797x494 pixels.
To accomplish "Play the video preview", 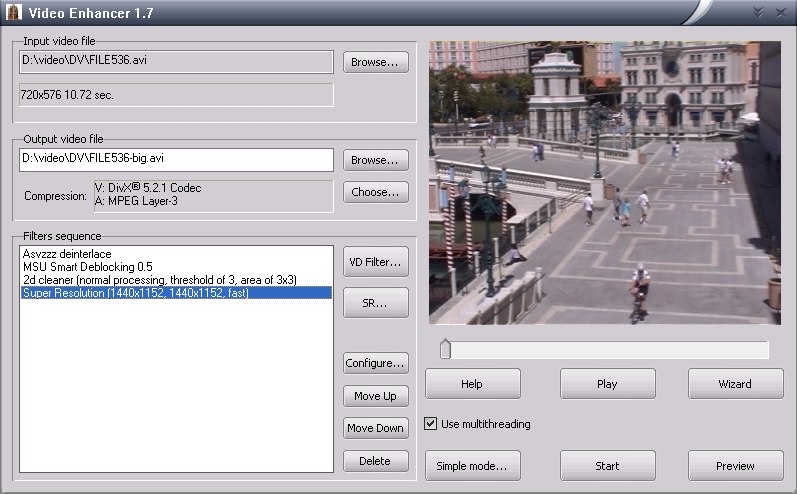I will coord(607,384).
